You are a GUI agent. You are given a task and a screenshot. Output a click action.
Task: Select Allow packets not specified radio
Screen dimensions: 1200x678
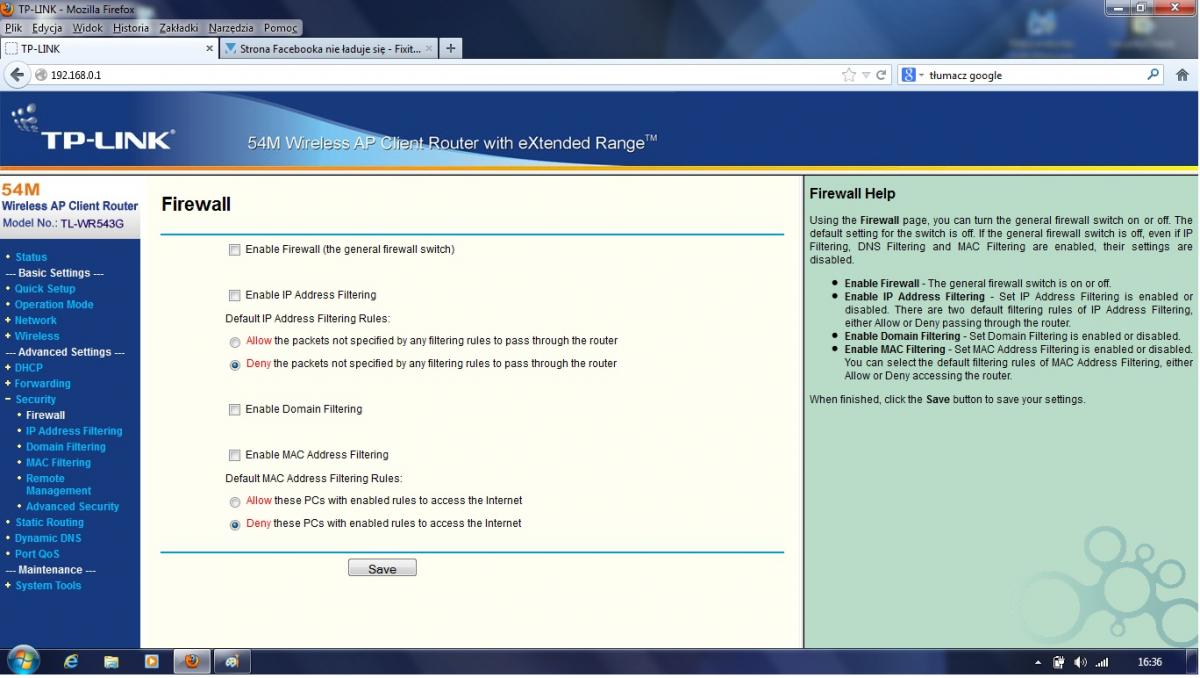tap(235, 342)
